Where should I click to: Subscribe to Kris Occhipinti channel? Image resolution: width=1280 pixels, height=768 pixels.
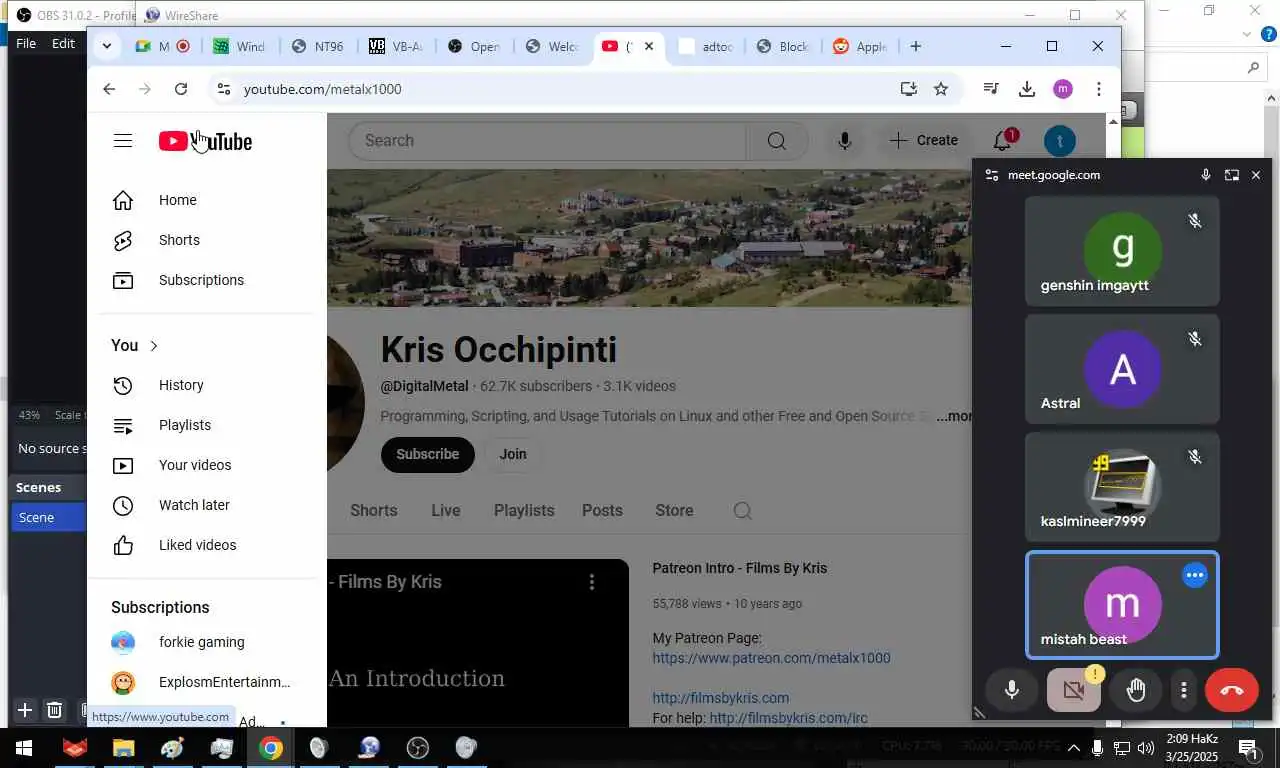pyautogui.click(x=427, y=454)
